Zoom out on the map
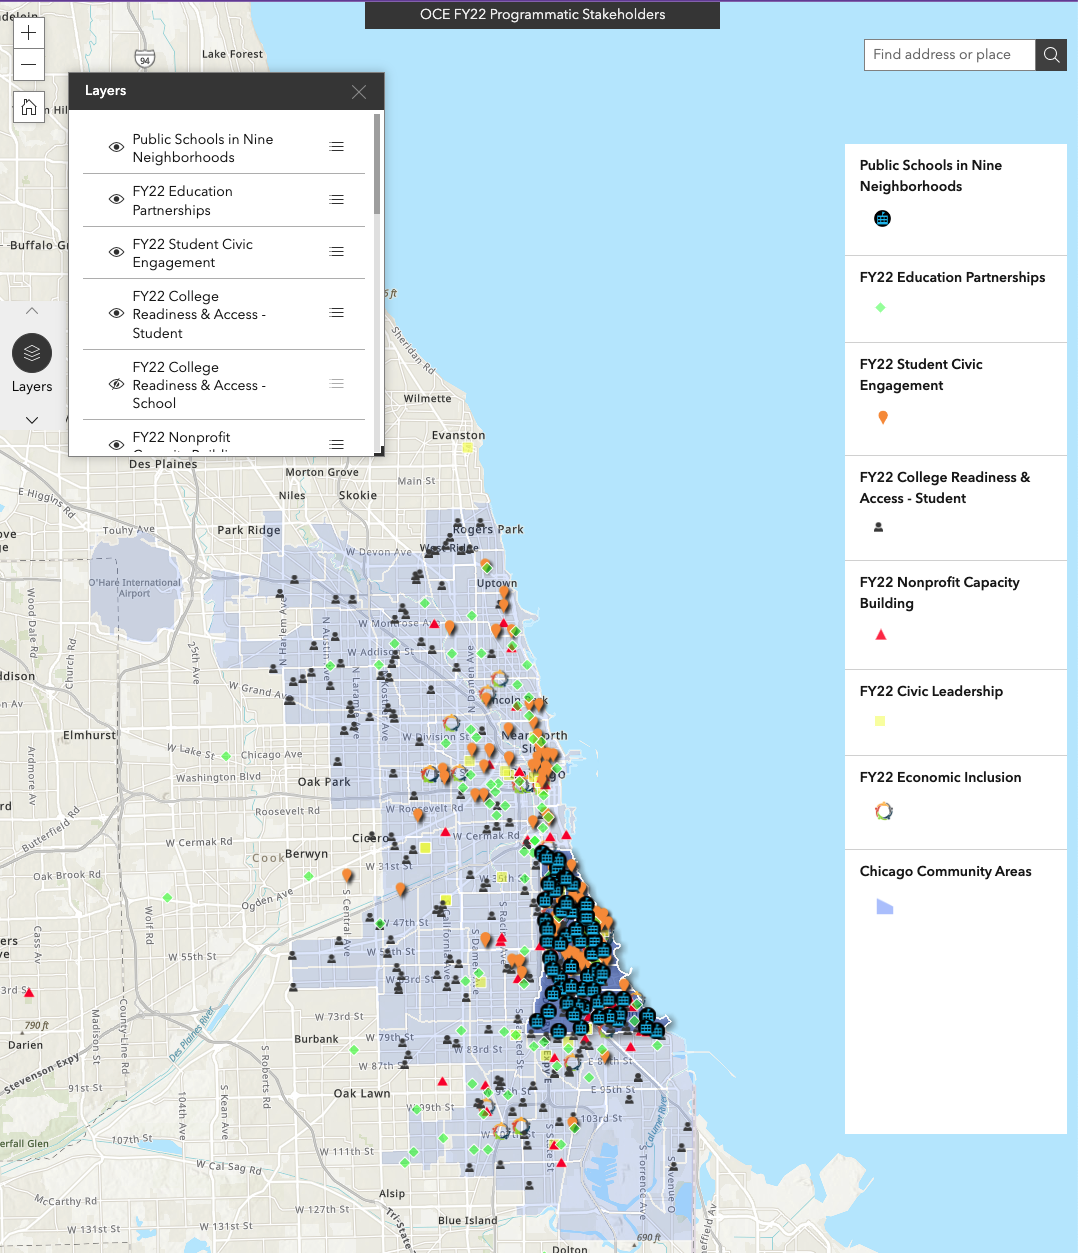This screenshot has width=1078, height=1253. tap(29, 65)
